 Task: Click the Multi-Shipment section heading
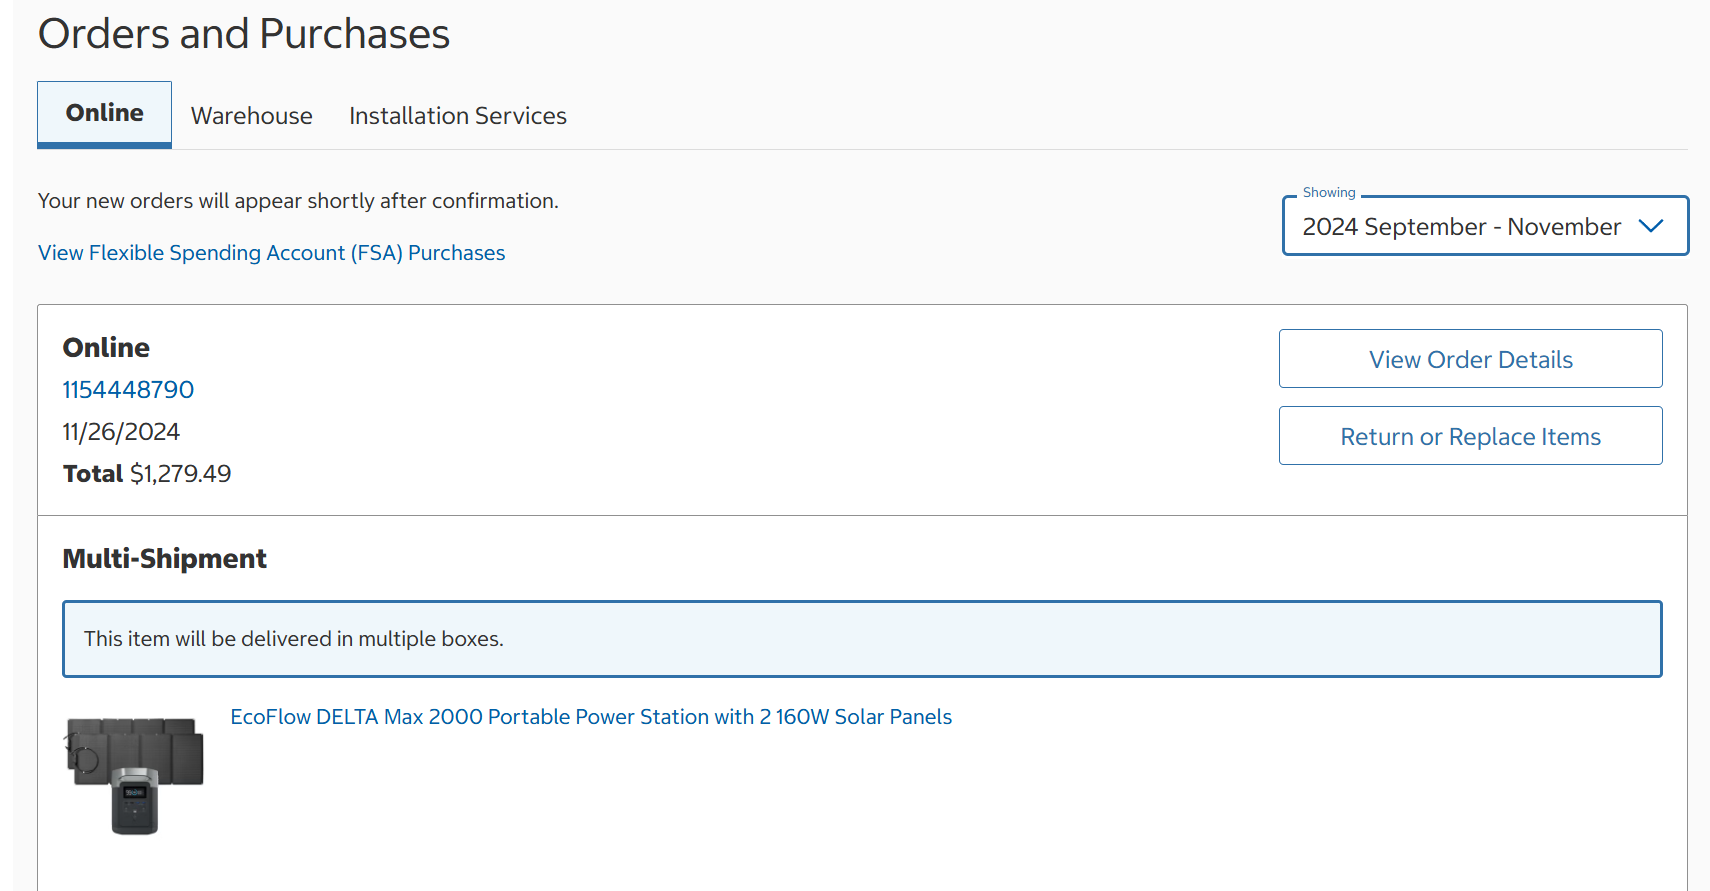pyautogui.click(x=165, y=558)
